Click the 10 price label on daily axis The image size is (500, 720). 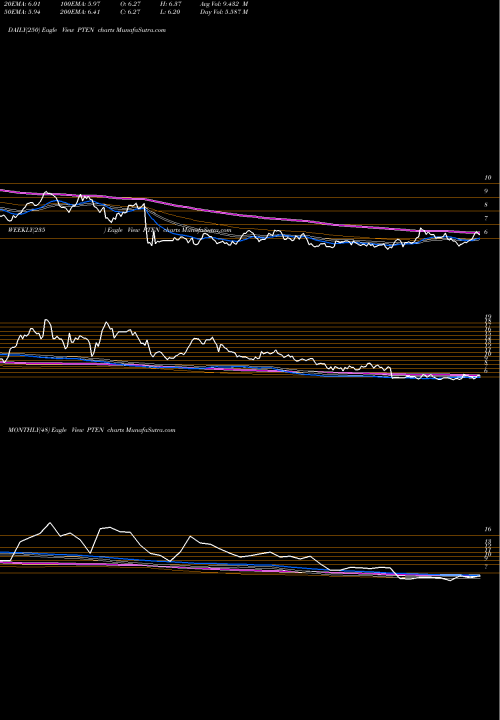tap(488, 178)
